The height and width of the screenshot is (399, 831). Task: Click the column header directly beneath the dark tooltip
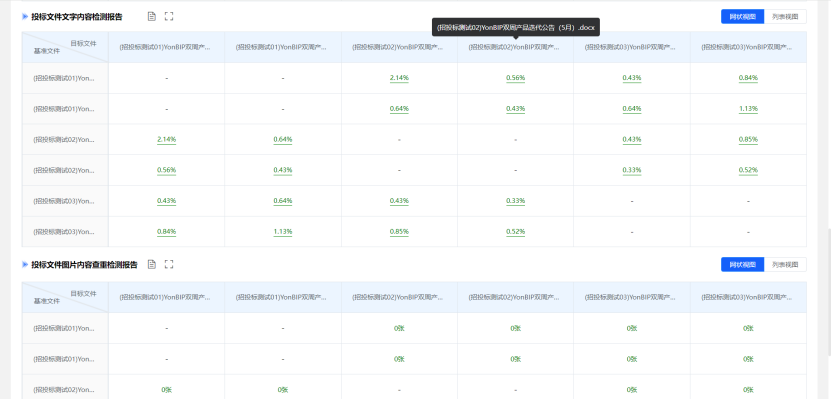[515, 47]
